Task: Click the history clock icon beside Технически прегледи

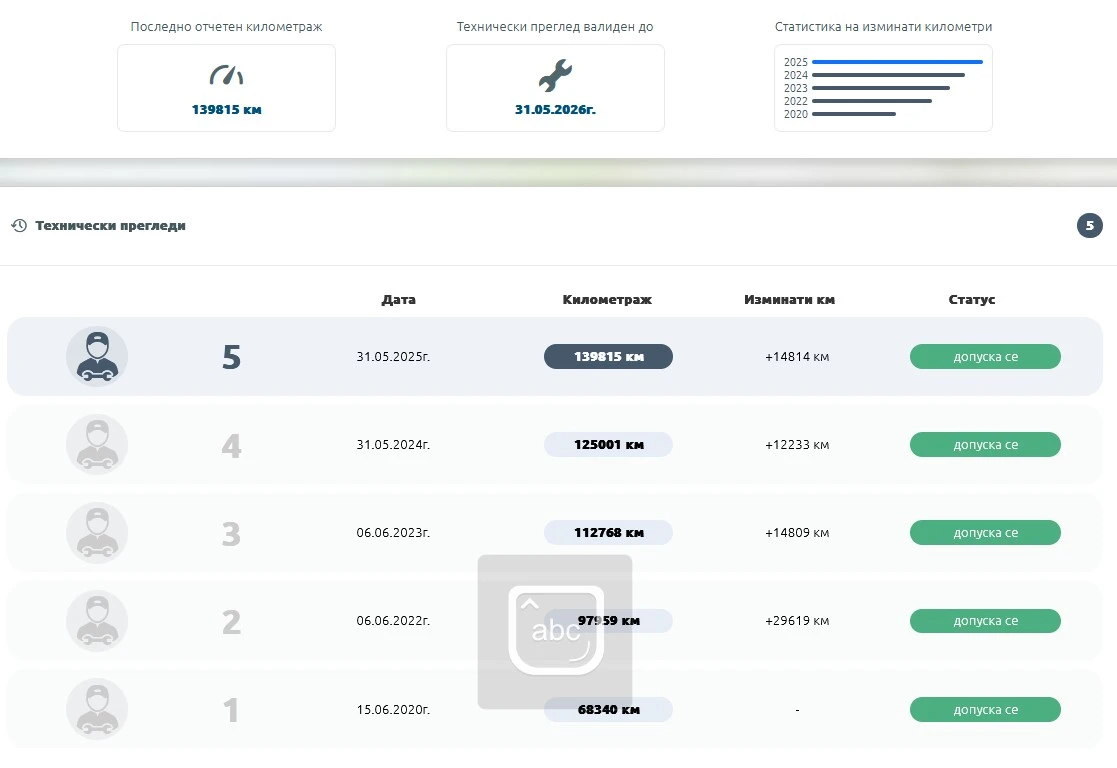Action: click(x=19, y=226)
